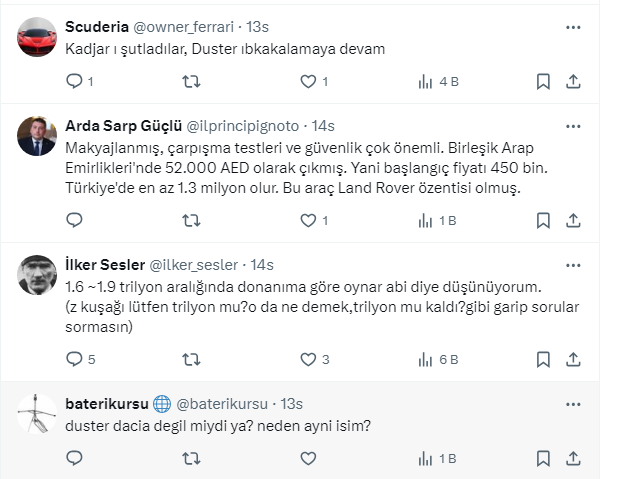
Task: Bookmark the baterikursu tweet
Action: coord(542,458)
